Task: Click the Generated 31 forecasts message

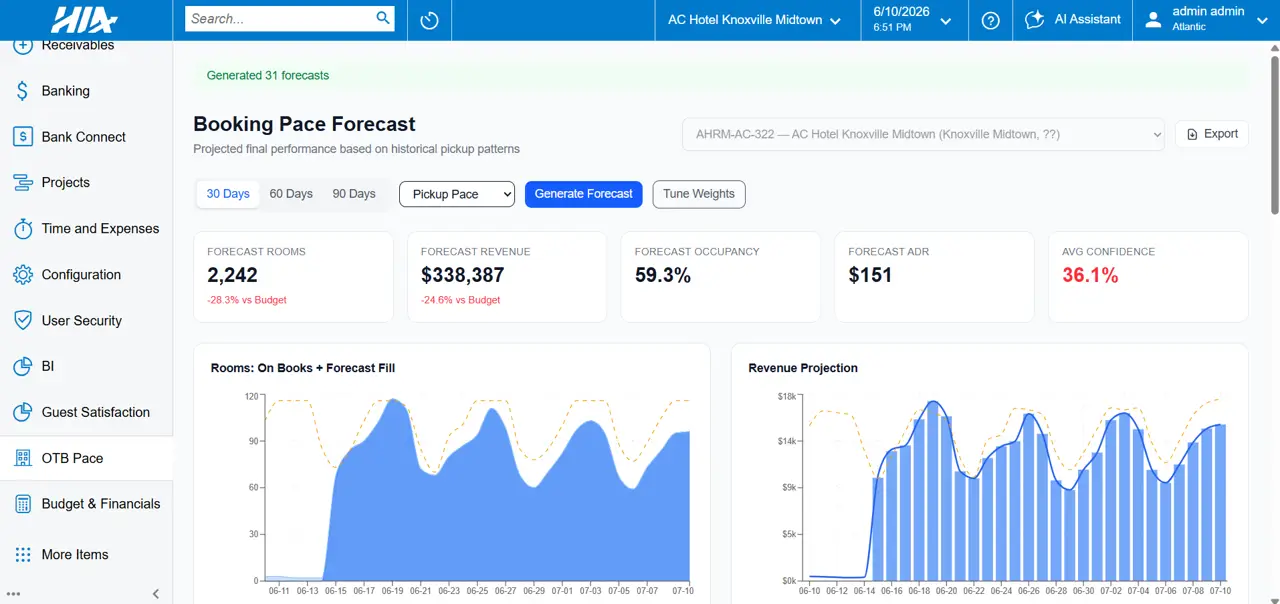Action: tap(268, 75)
